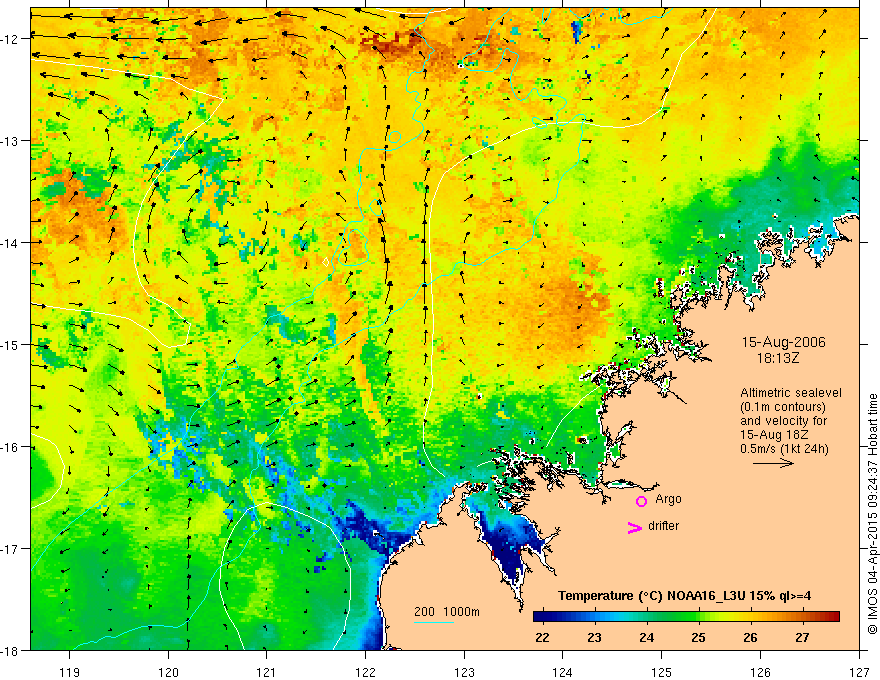Click the 'Altimetric sealevel' caption line

791,393
